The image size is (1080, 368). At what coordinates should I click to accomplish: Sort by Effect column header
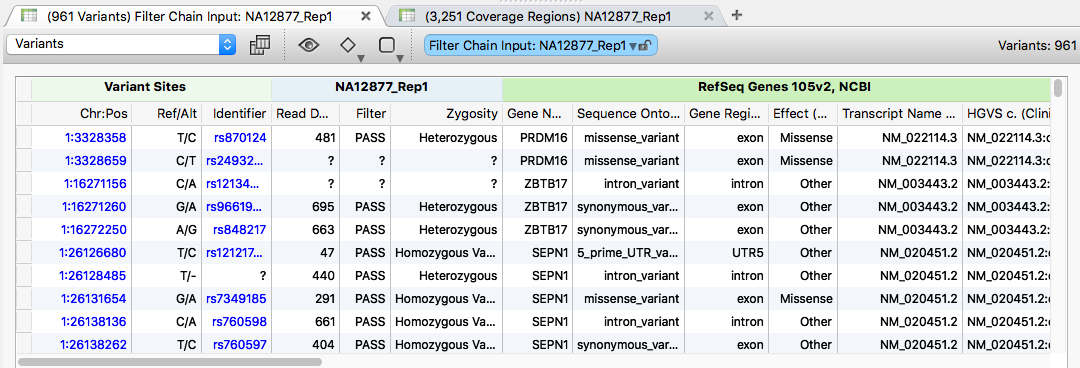click(803, 114)
